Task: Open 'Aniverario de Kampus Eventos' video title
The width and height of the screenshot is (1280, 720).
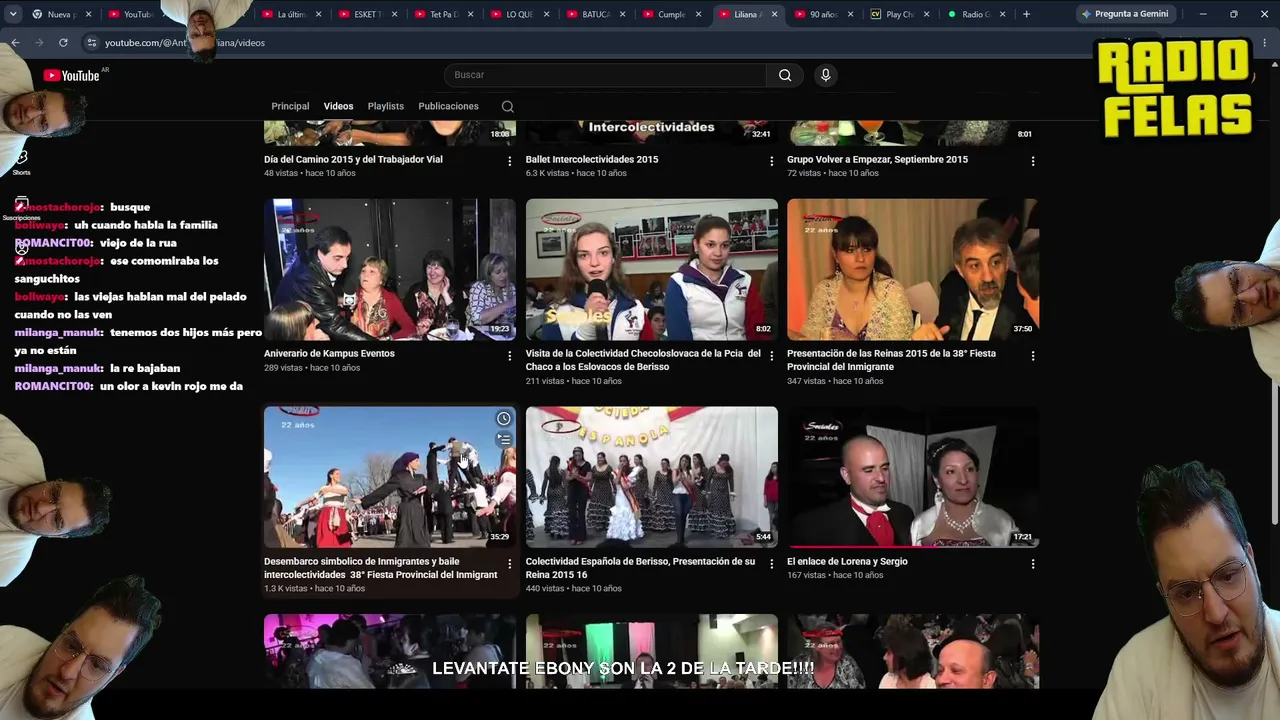Action: (329, 353)
